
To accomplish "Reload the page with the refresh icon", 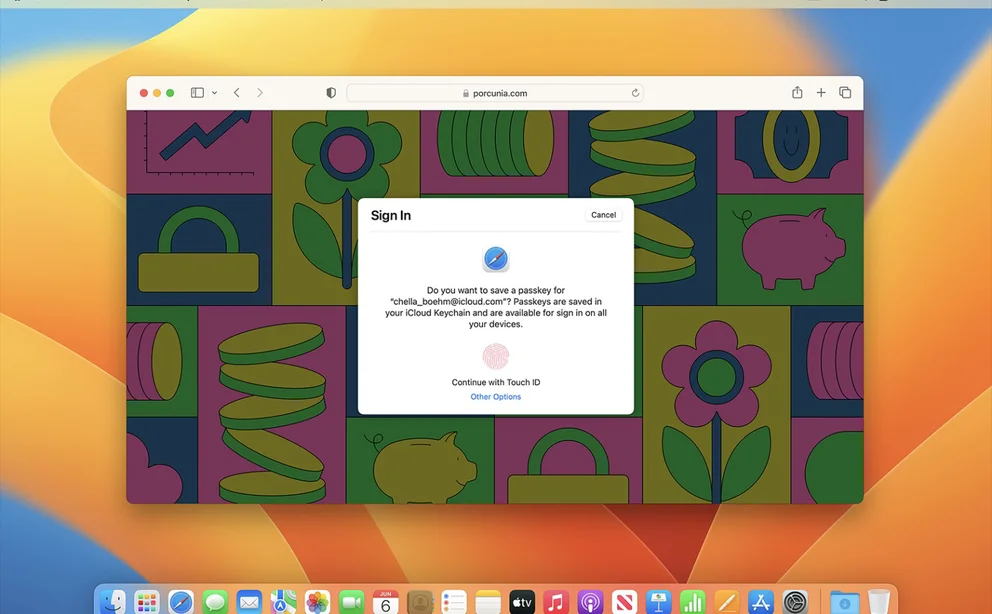I will pos(635,93).
